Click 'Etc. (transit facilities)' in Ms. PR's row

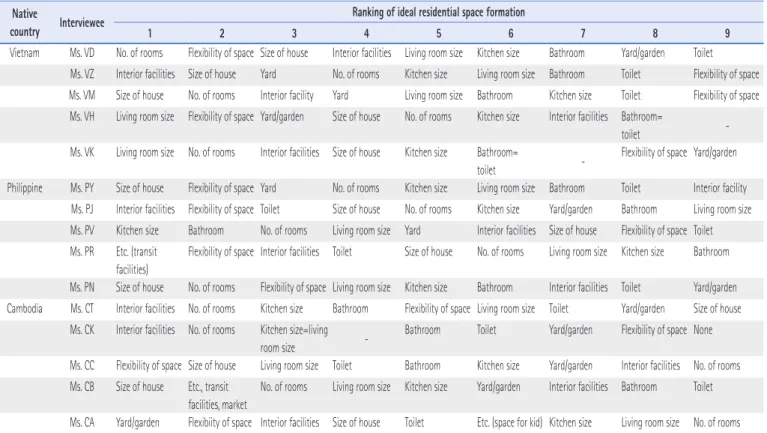pyautogui.click(x=136, y=261)
